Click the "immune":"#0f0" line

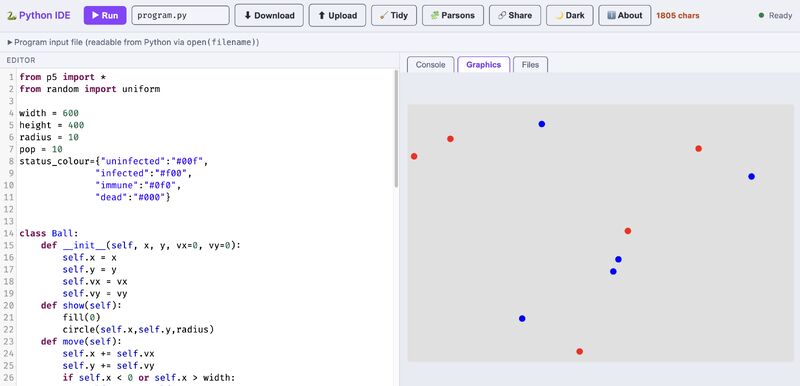tap(138, 185)
